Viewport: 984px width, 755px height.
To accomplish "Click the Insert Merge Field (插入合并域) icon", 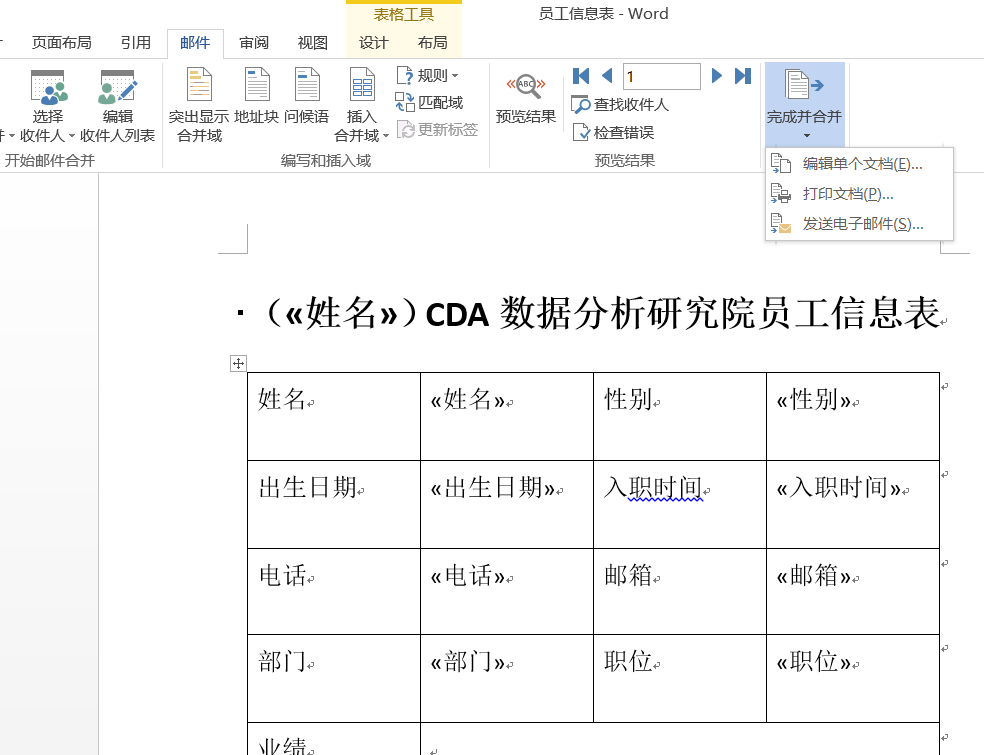I will pyautogui.click(x=362, y=85).
